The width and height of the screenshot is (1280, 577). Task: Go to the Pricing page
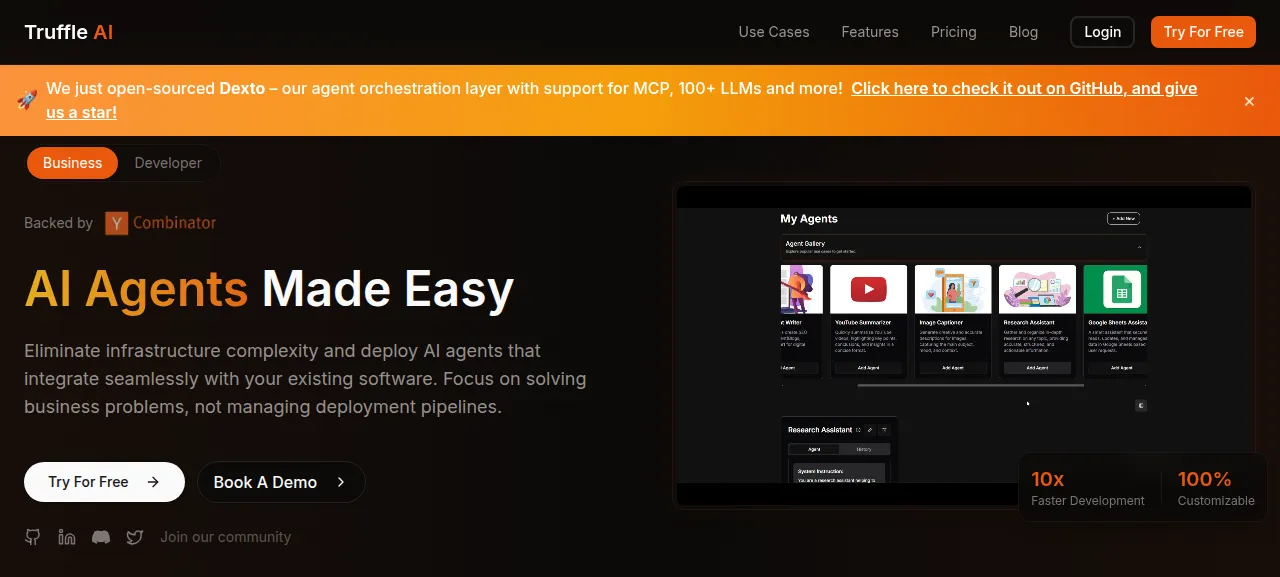(954, 32)
